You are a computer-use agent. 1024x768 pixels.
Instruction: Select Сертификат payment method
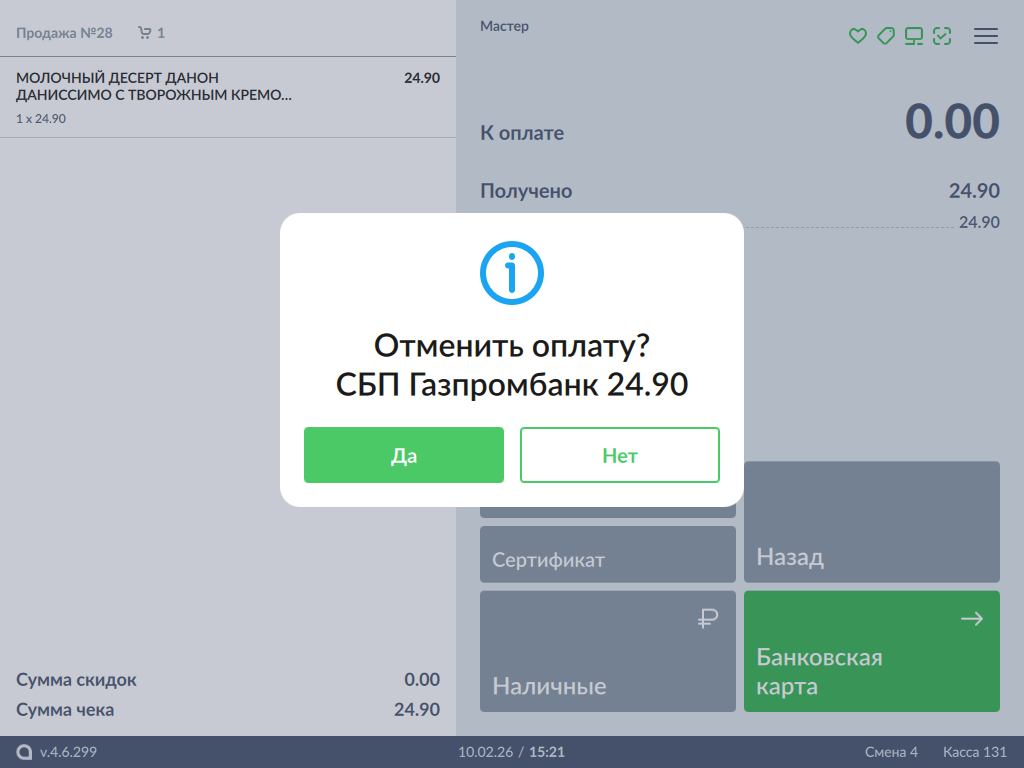tap(608, 554)
